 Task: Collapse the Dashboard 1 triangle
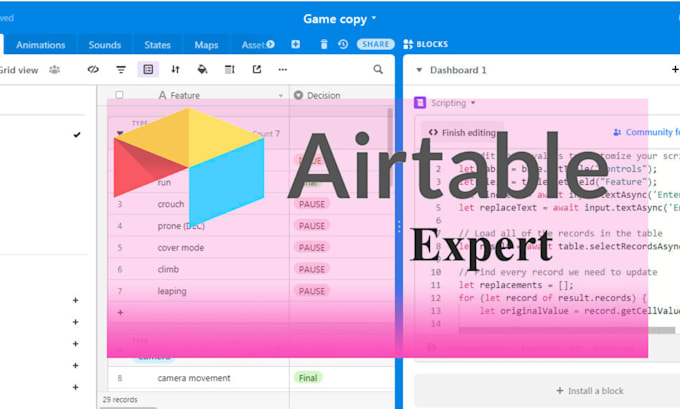coord(419,70)
